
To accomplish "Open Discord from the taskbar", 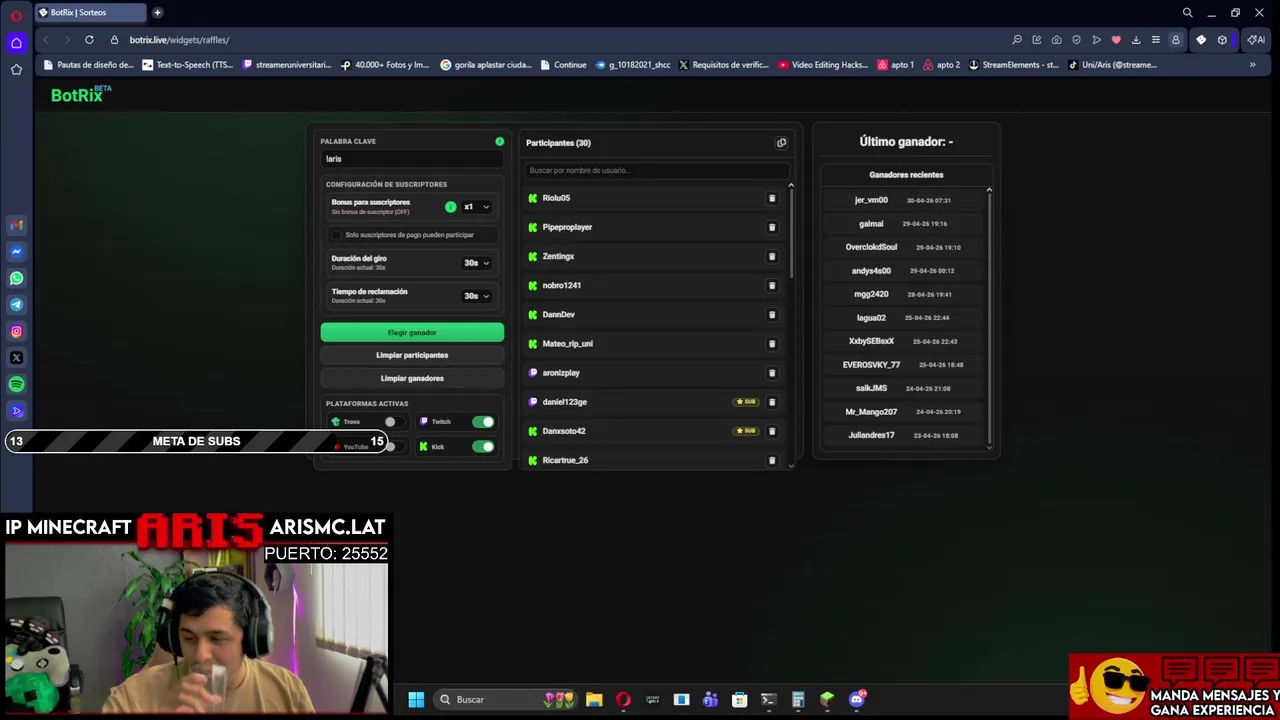I will tap(857, 699).
